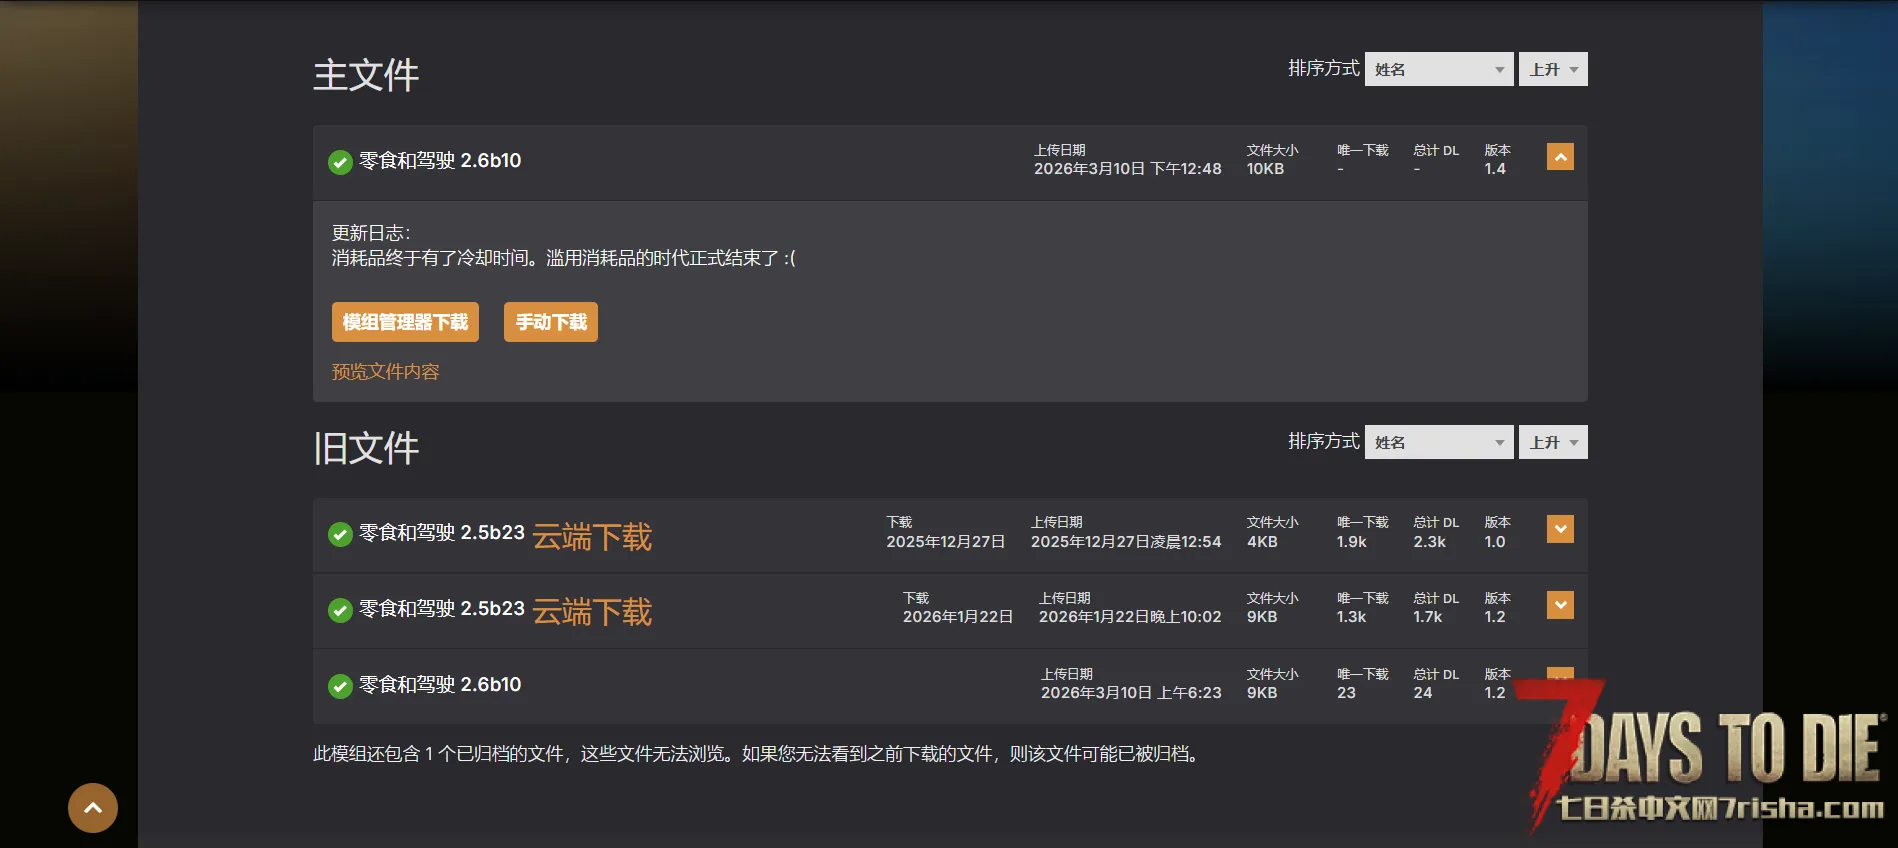Click the 模组管理器下载 button

[405, 322]
